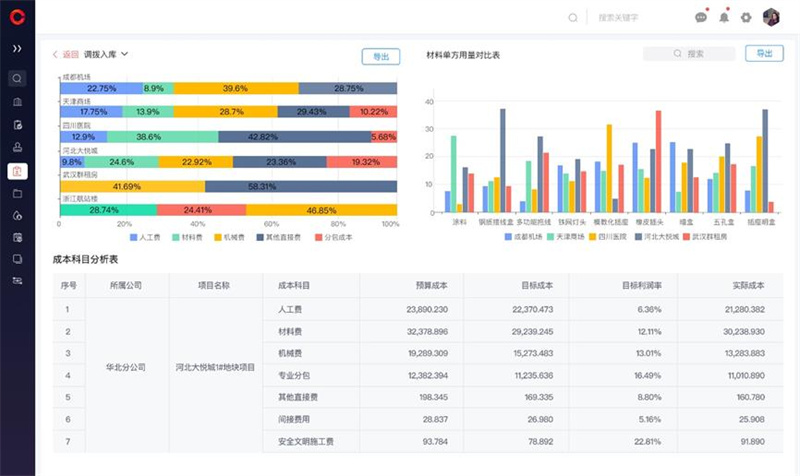Click the red logo at top left

17,17
